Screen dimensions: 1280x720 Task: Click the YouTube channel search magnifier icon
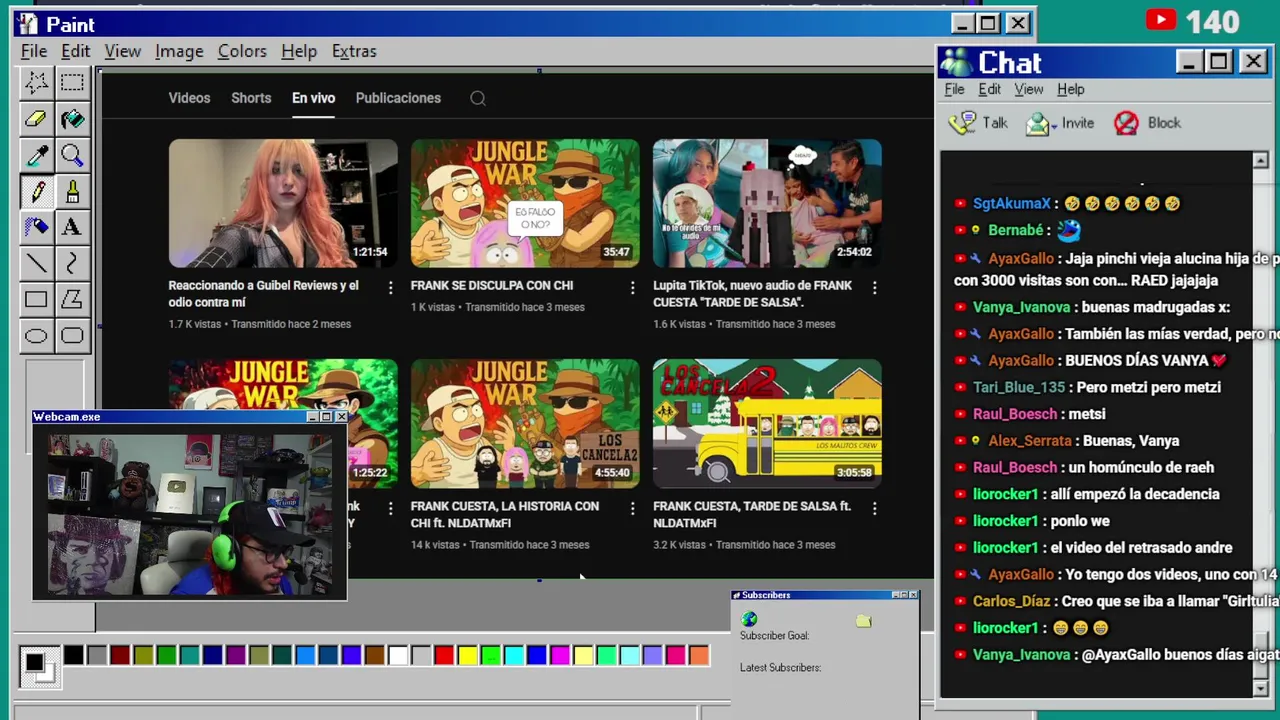click(x=478, y=98)
